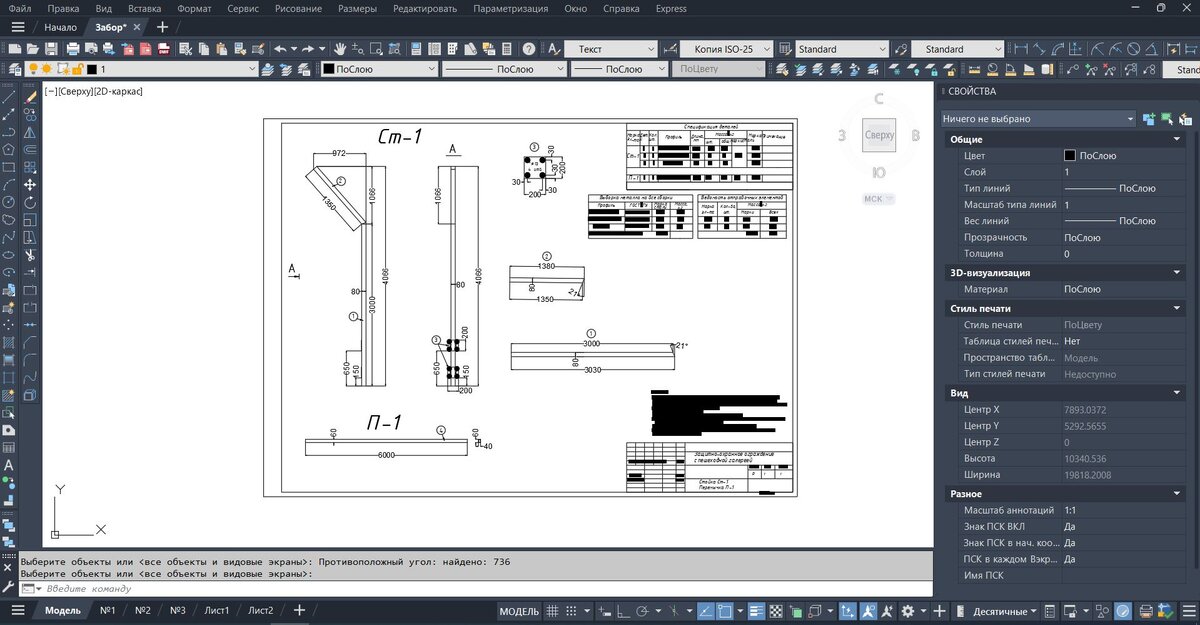This screenshot has height=625, width=1200.
Task: Click the Undo arrow icon
Action: pos(280,48)
